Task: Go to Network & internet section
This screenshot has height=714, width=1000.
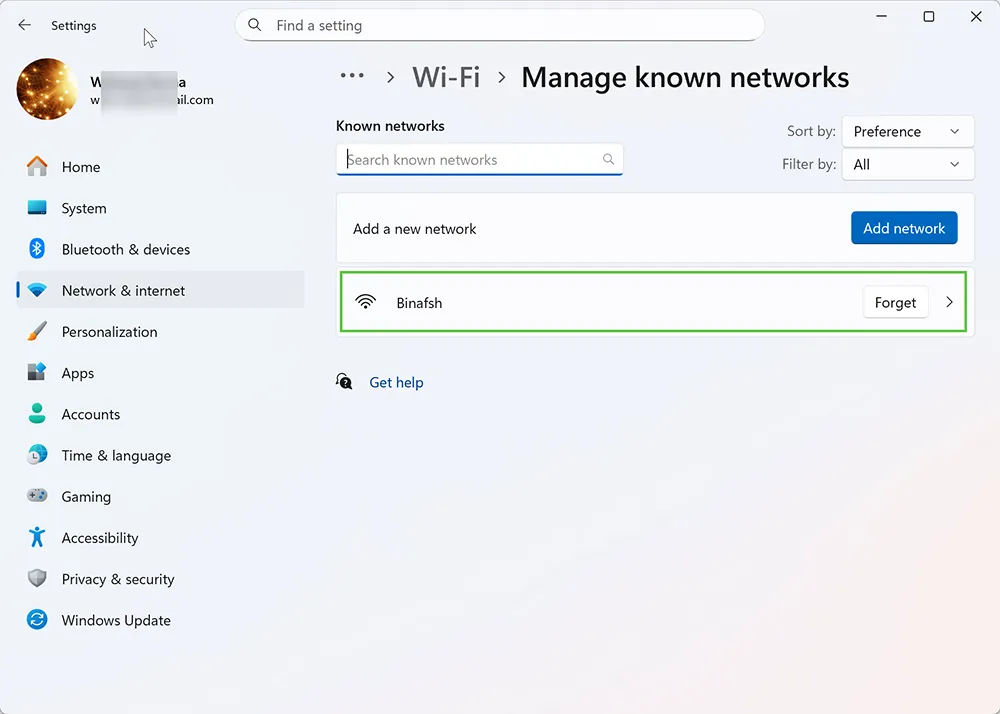Action: pos(122,290)
